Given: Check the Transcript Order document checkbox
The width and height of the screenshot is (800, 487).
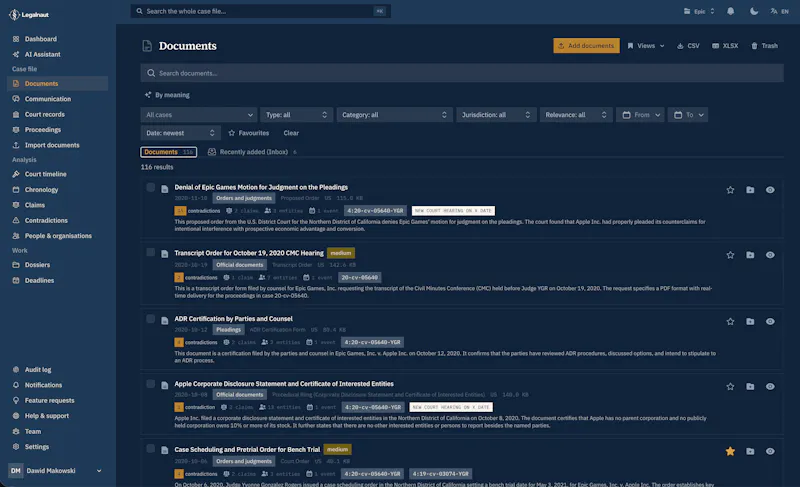Looking at the screenshot, I should click(151, 252).
